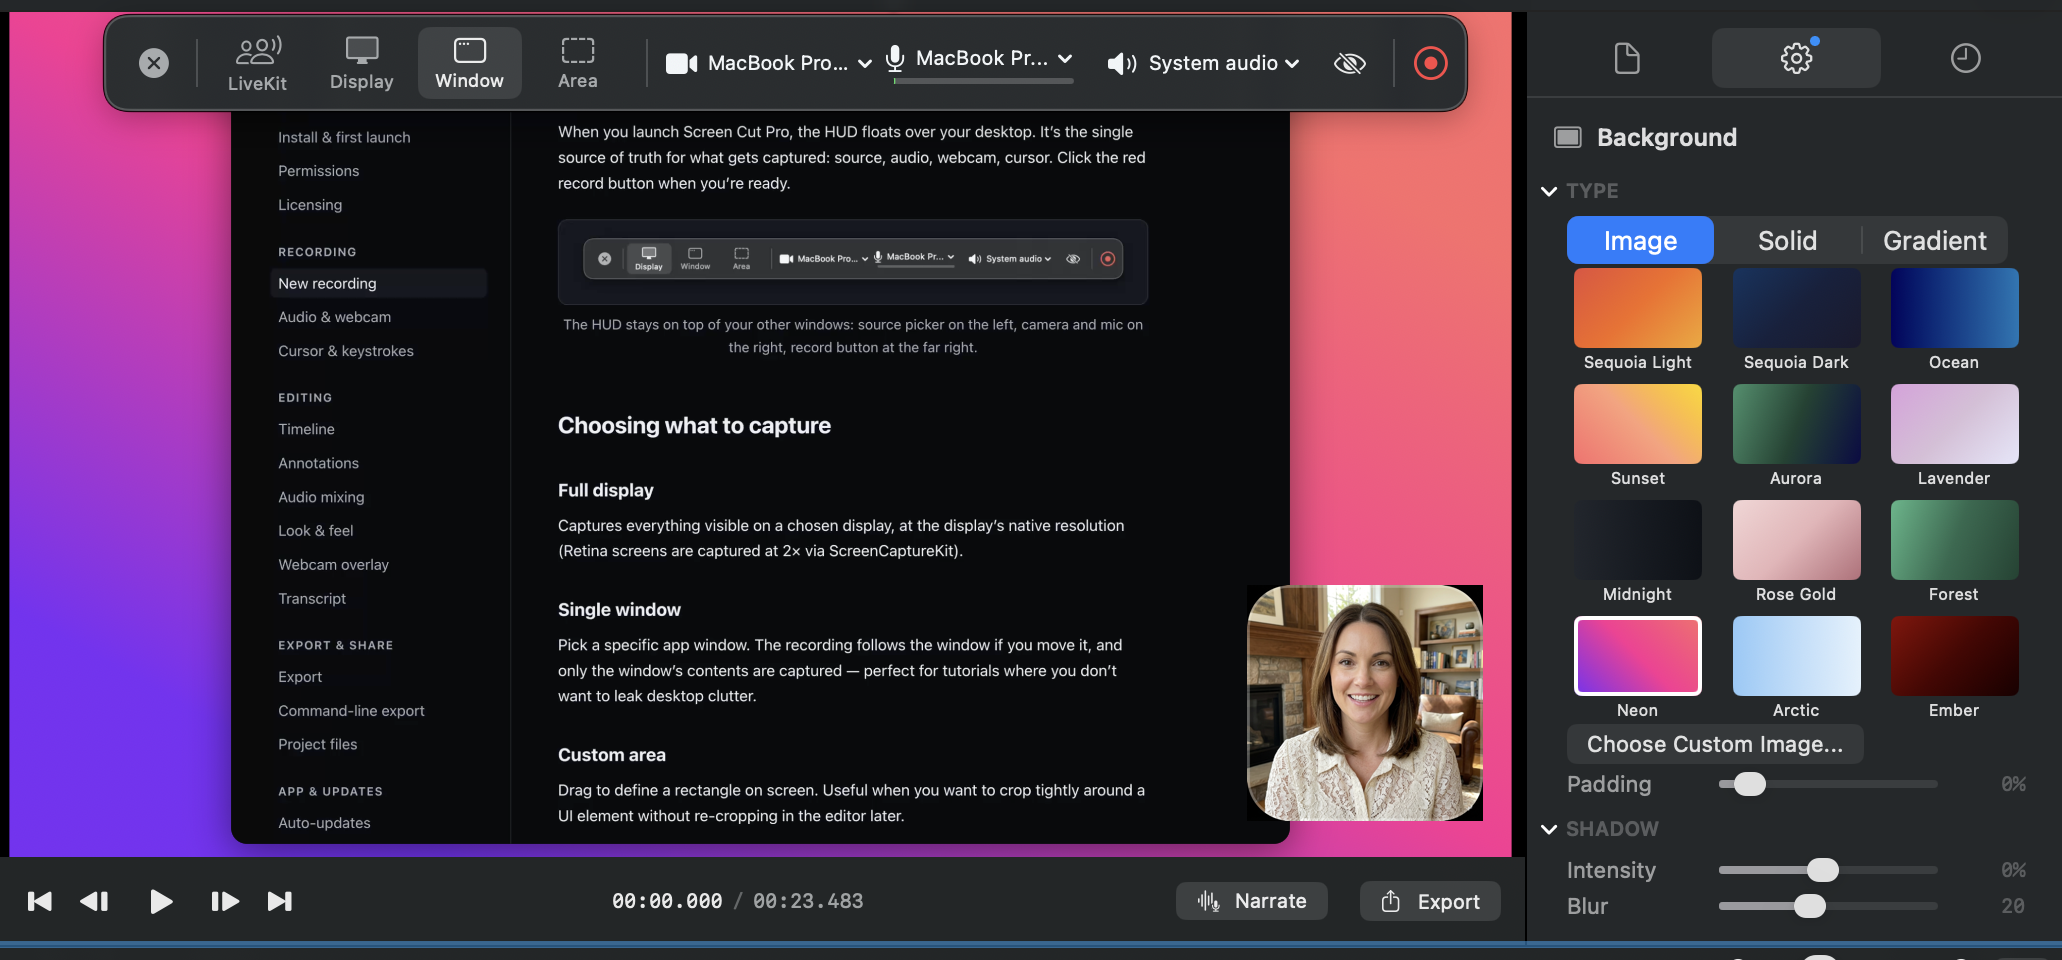
Task: Choose the Rose Gold background
Action: click(1796, 540)
